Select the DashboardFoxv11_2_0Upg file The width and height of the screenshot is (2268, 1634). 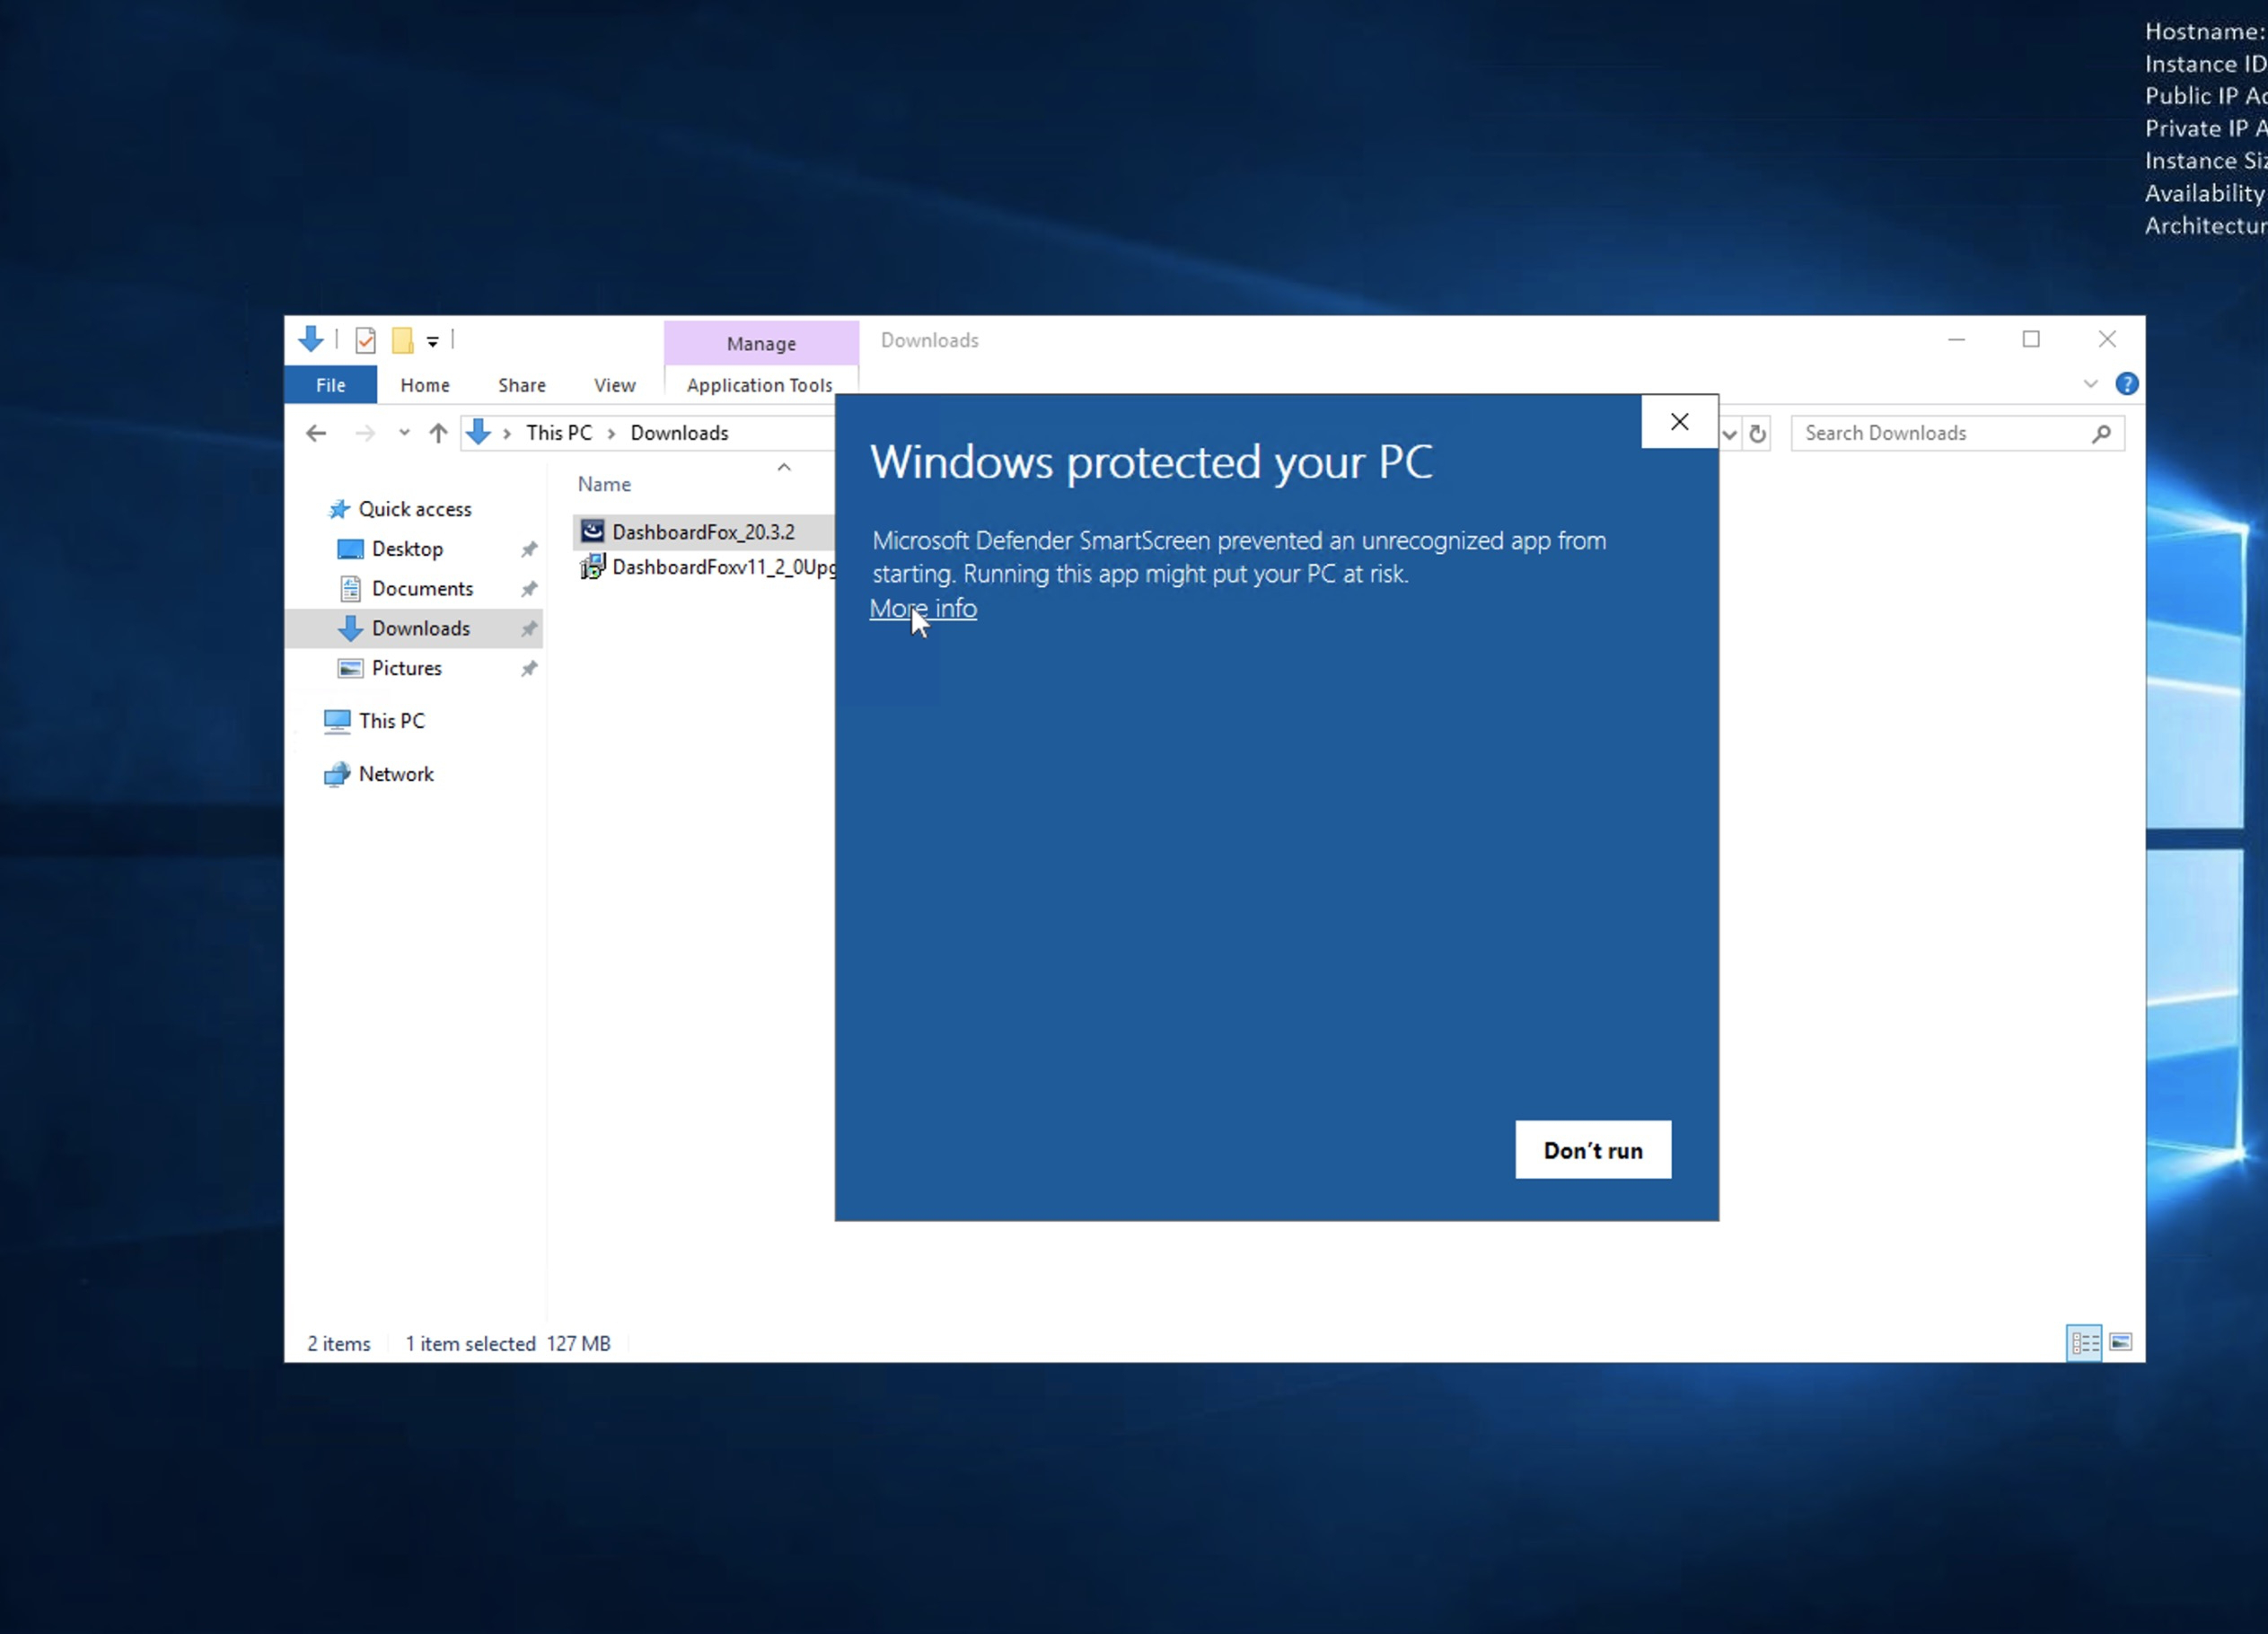coord(723,567)
